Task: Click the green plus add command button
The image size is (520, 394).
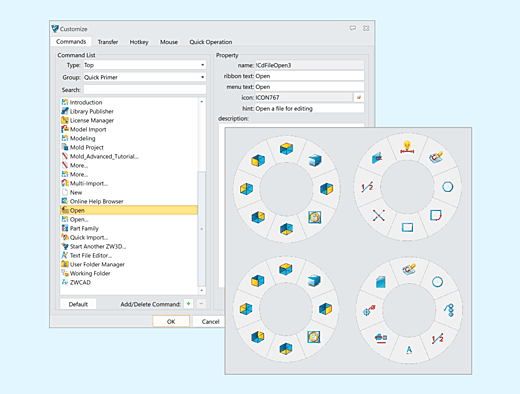Action: point(188,304)
